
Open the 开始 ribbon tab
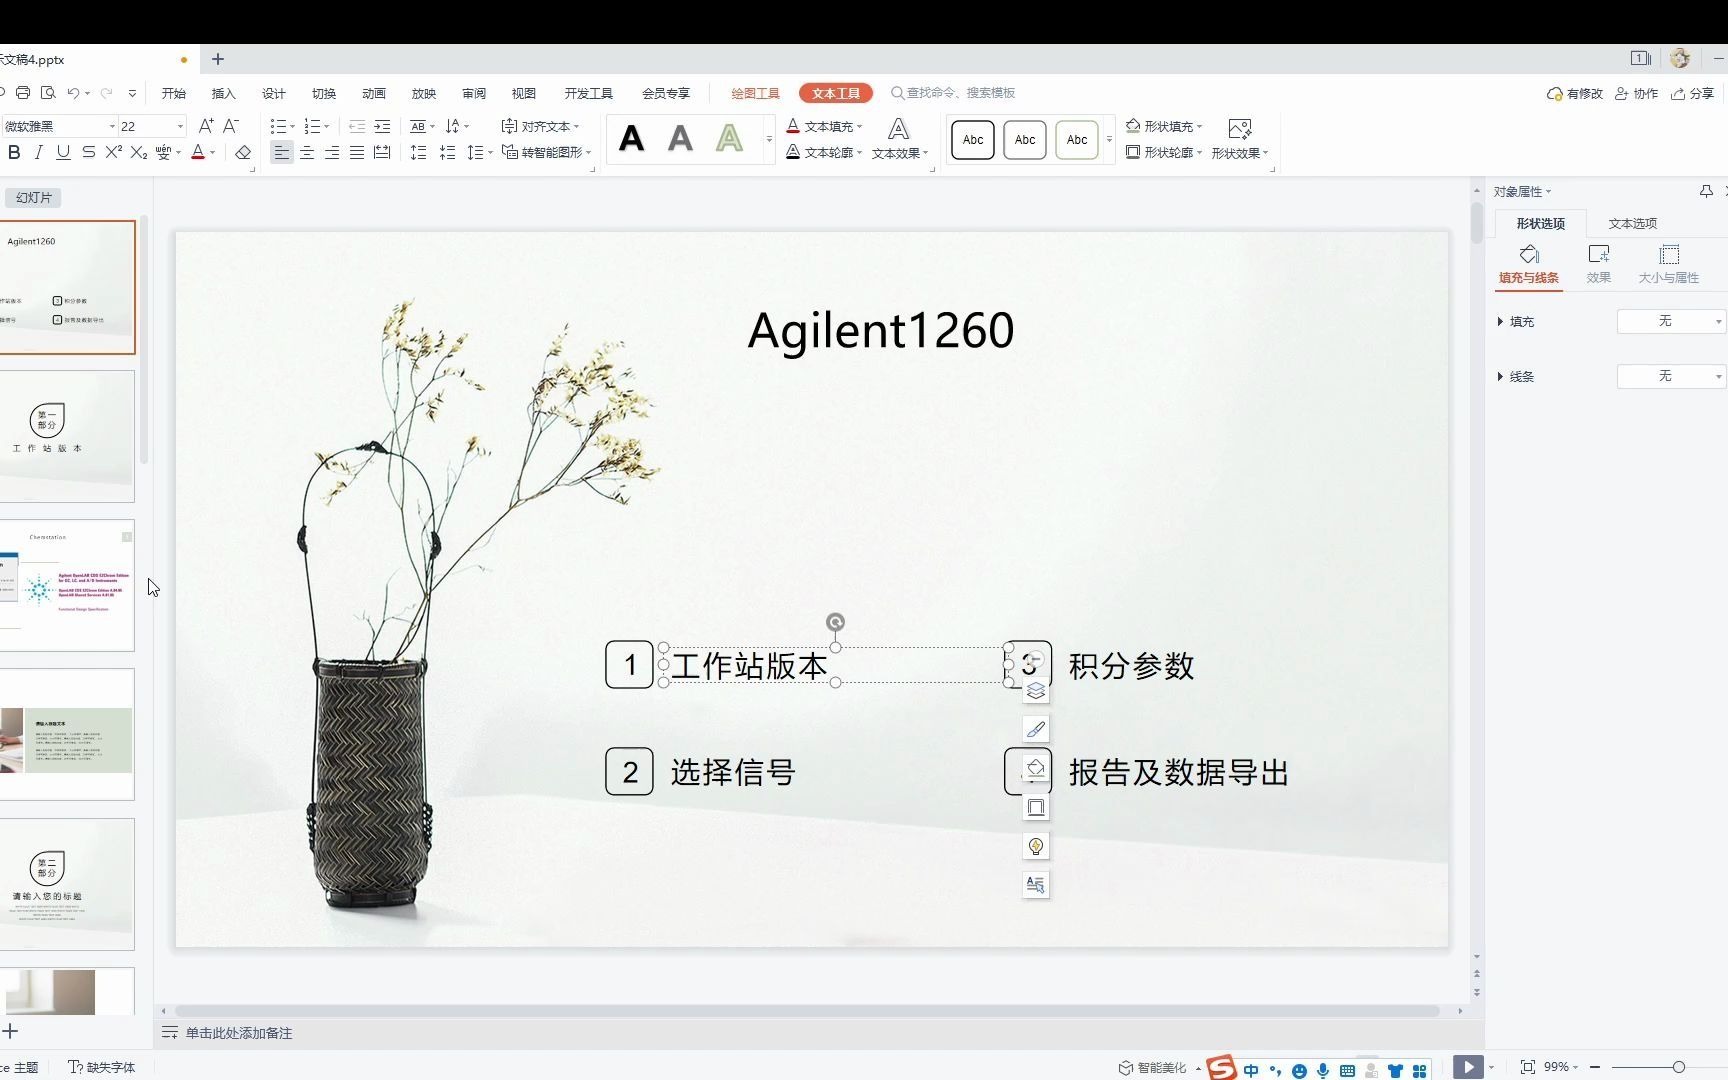tap(174, 93)
